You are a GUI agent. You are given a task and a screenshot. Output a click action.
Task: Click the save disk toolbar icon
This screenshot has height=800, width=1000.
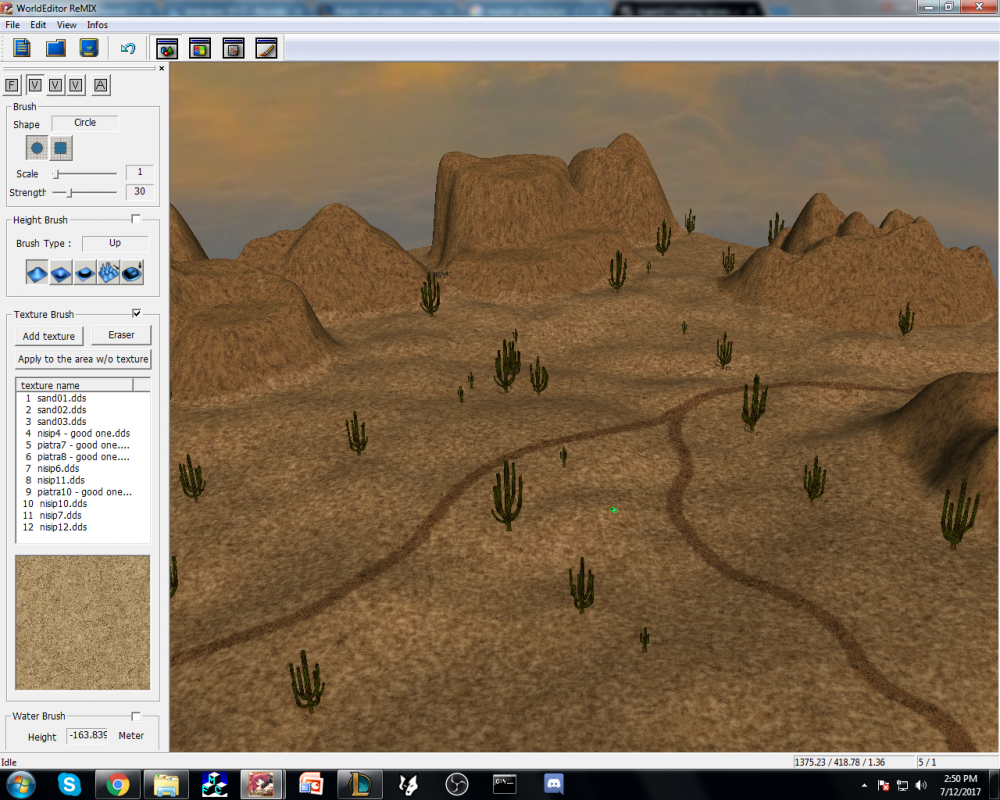click(x=89, y=48)
